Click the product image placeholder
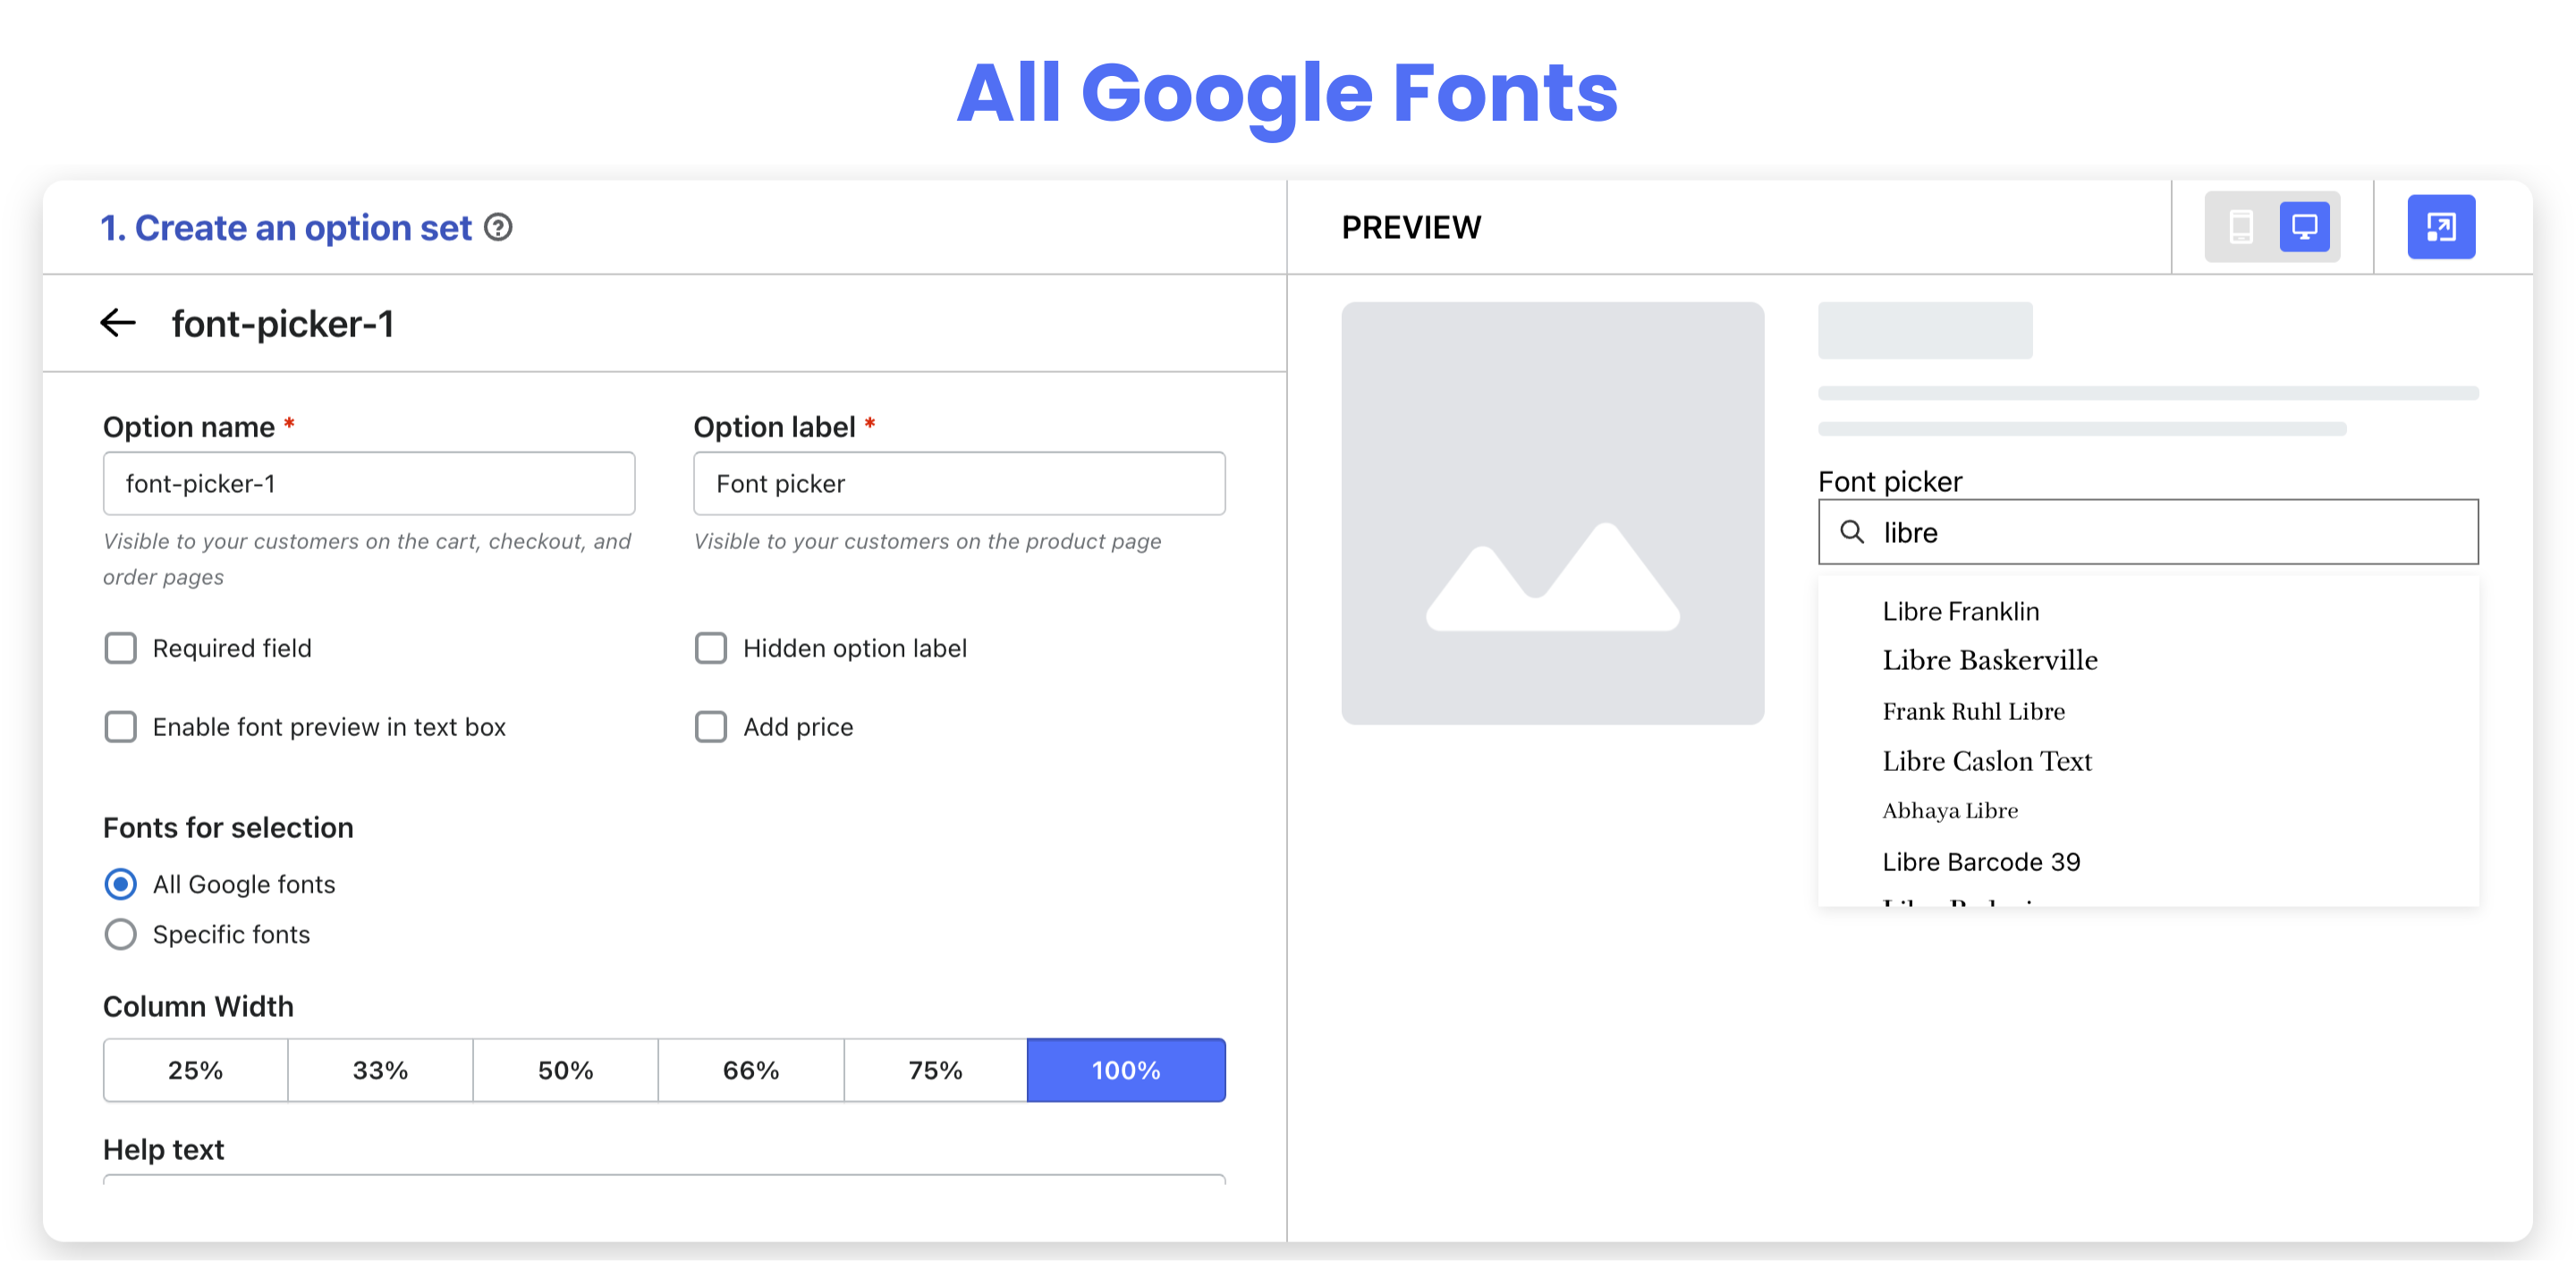This screenshot has height=1261, width=2576. 1552,513
